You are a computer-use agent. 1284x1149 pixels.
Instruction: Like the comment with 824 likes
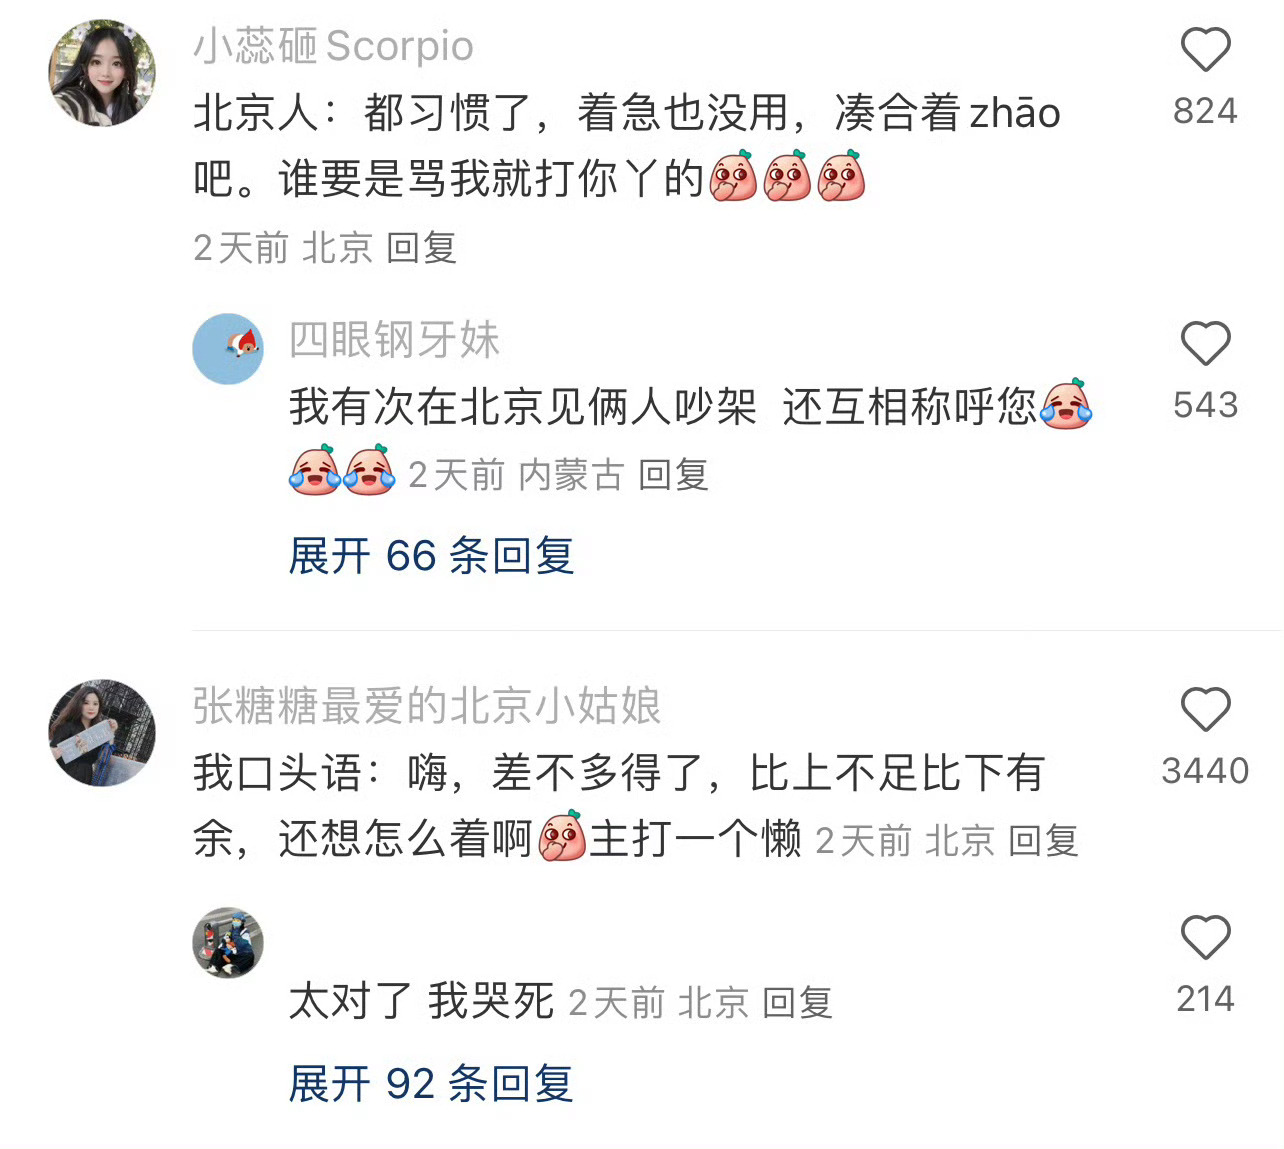click(x=1205, y=50)
